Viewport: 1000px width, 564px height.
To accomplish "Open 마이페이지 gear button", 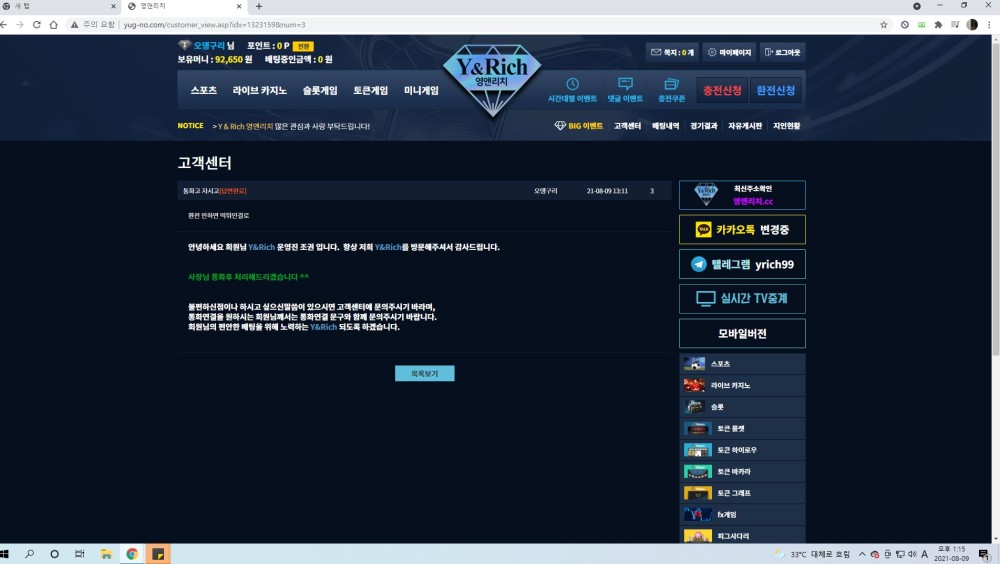I will click(x=730, y=52).
